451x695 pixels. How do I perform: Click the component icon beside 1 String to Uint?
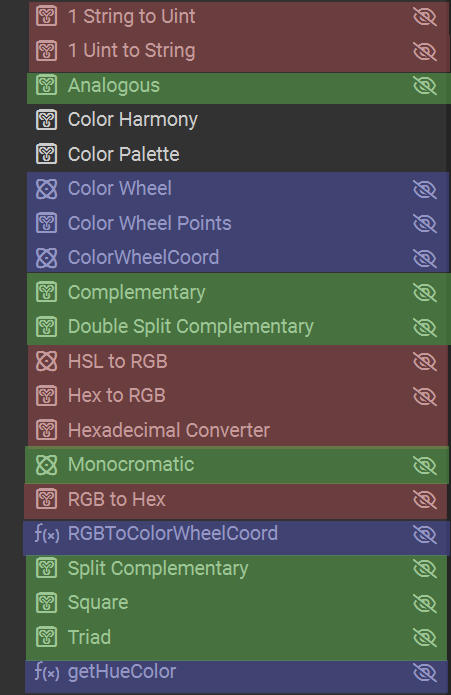pos(47,16)
